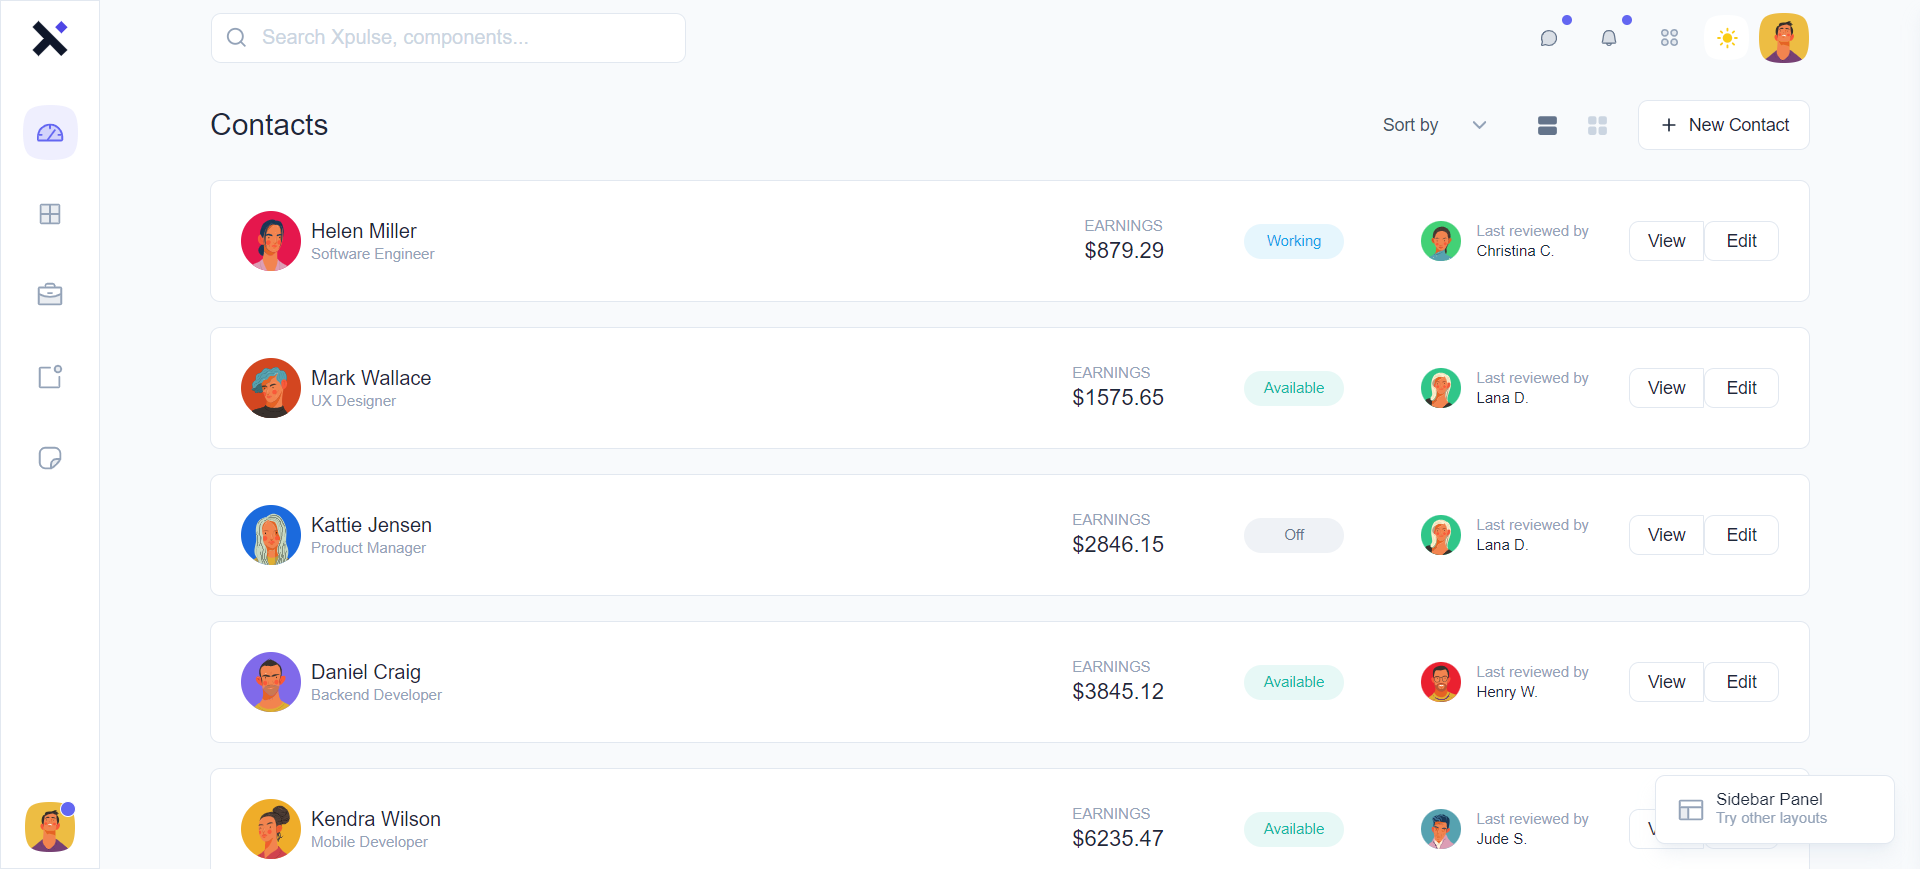Open the chat messages icon
The width and height of the screenshot is (1920, 869).
tap(1549, 38)
